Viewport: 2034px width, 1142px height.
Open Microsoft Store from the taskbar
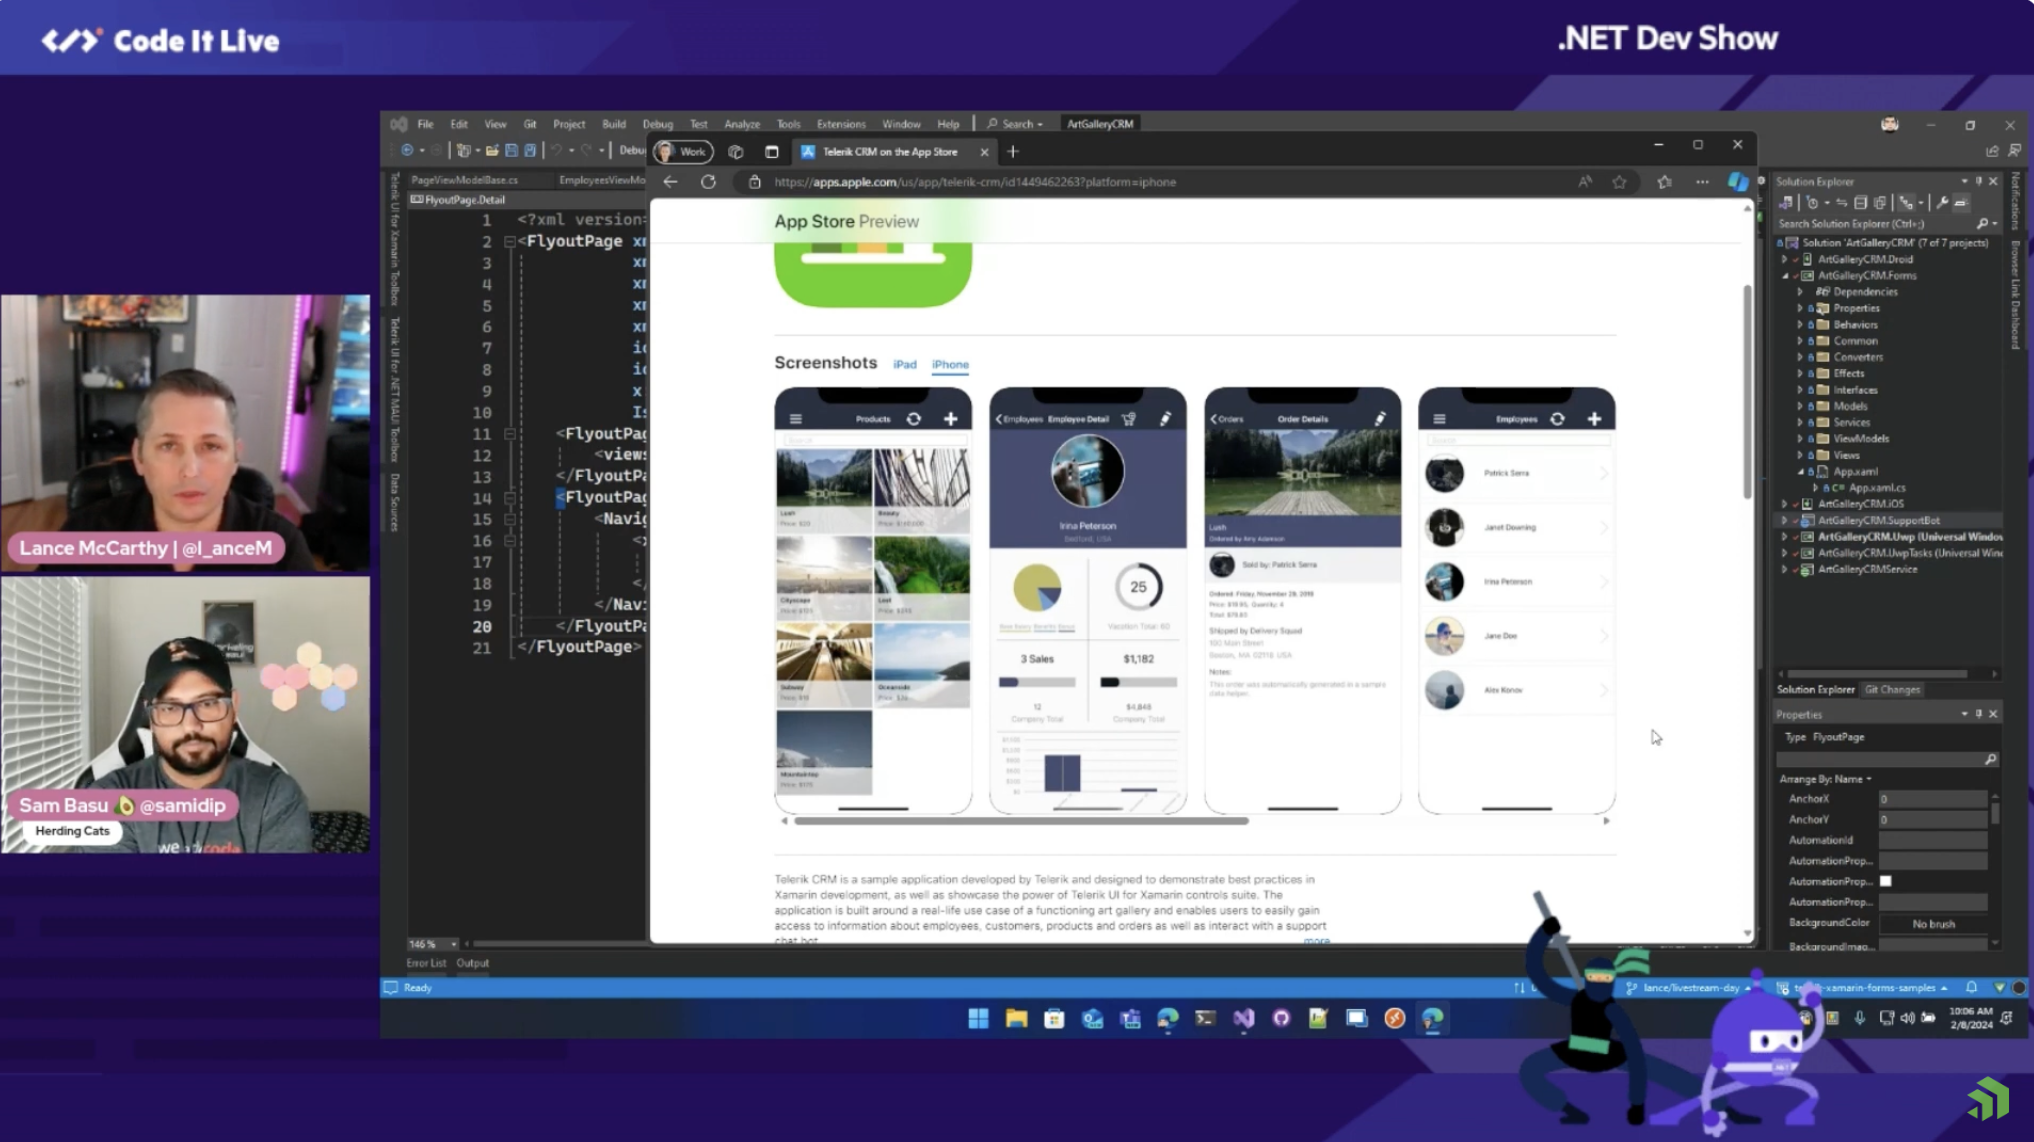pos(1054,1019)
